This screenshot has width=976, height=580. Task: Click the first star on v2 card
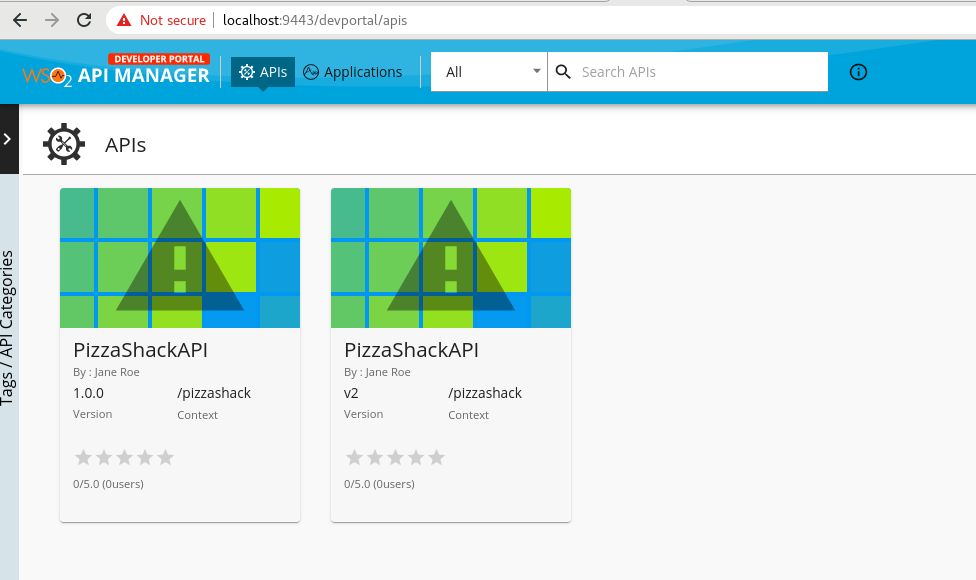pyautogui.click(x=354, y=458)
